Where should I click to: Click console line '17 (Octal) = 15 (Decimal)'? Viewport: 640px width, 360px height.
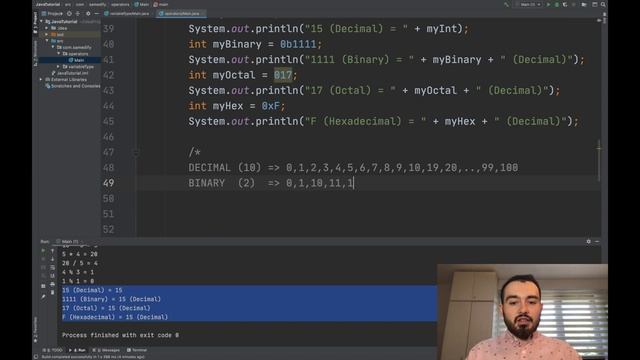click(x=106, y=308)
